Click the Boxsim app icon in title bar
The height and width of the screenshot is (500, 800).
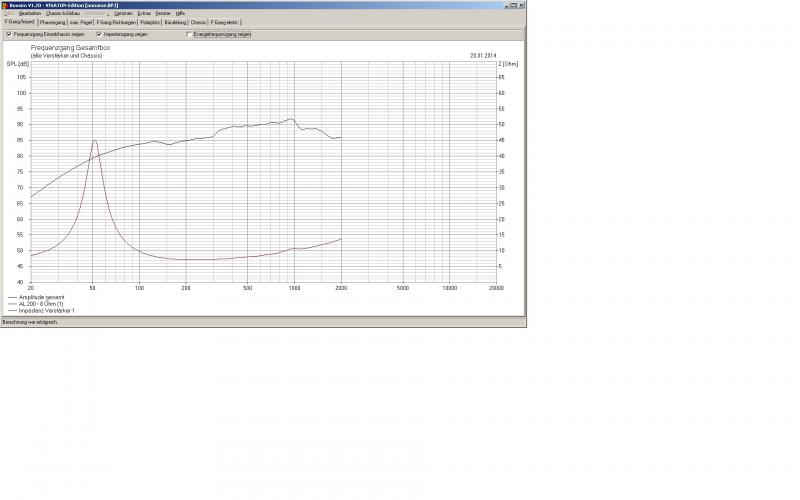tap(4, 4)
